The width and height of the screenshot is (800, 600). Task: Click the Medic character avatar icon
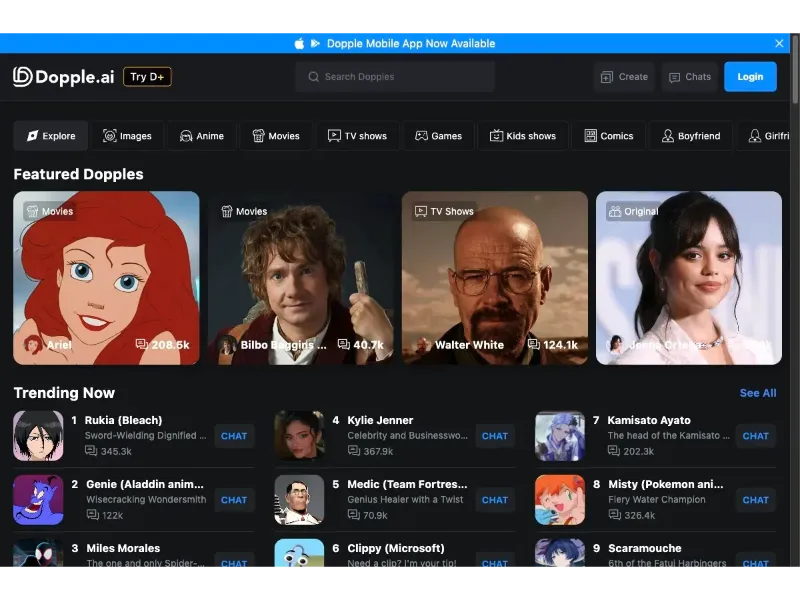click(299, 499)
